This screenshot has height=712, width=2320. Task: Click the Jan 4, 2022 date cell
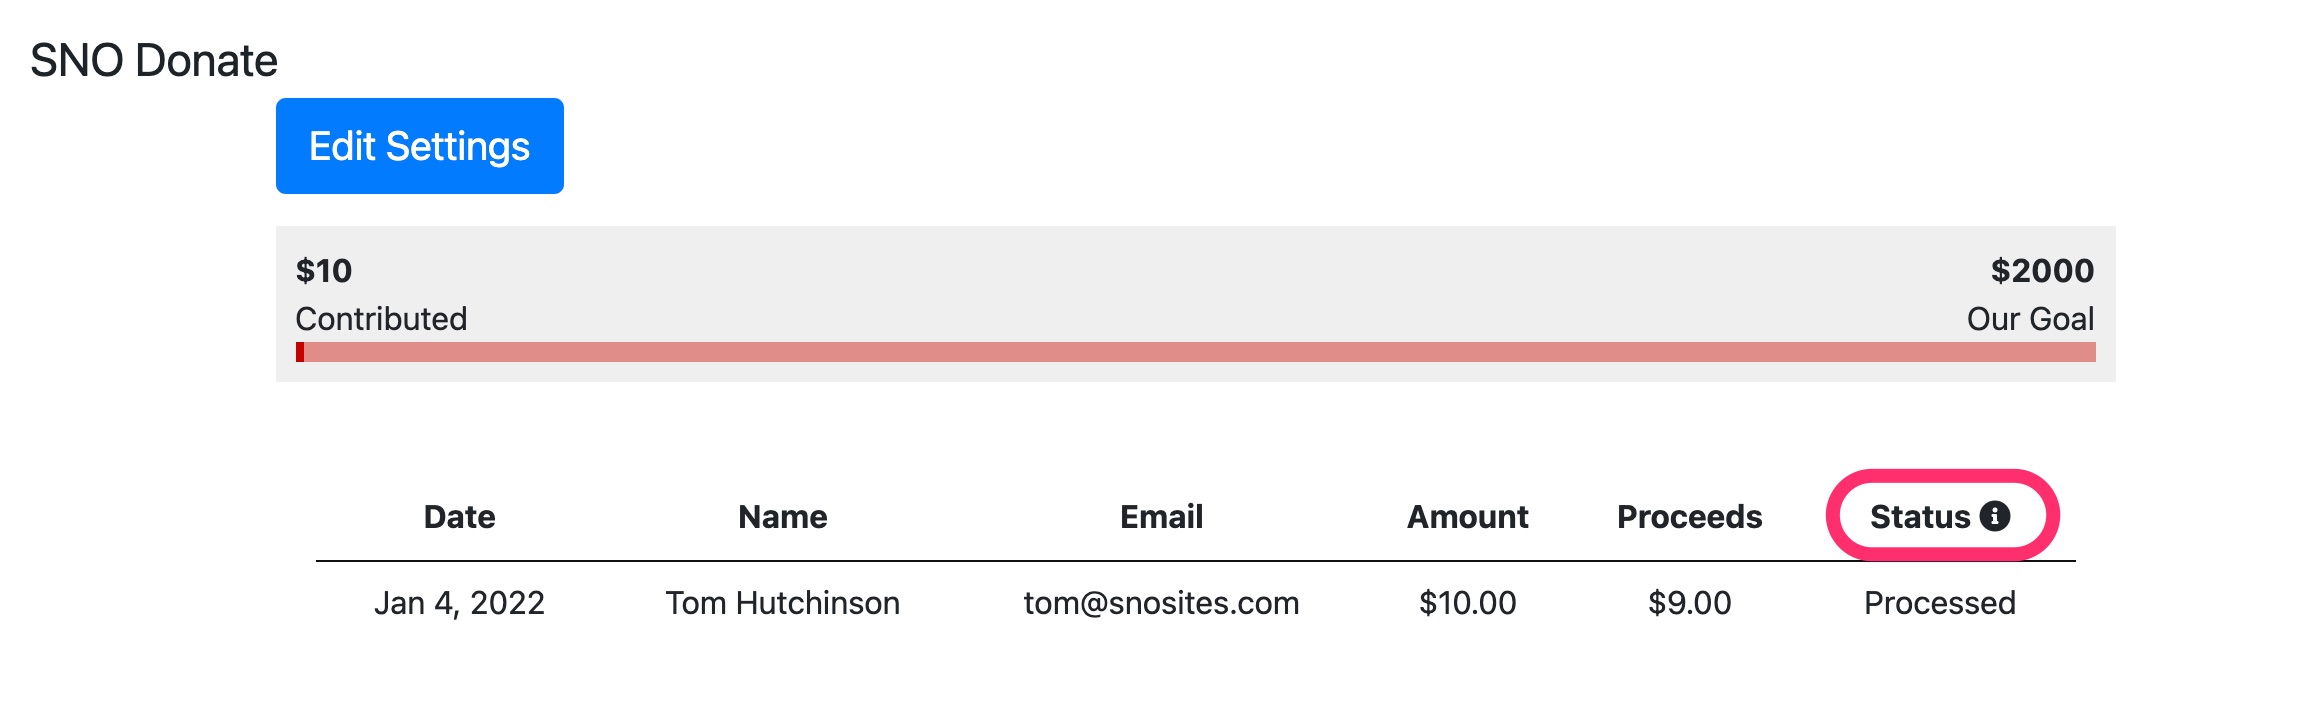(460, 603)
